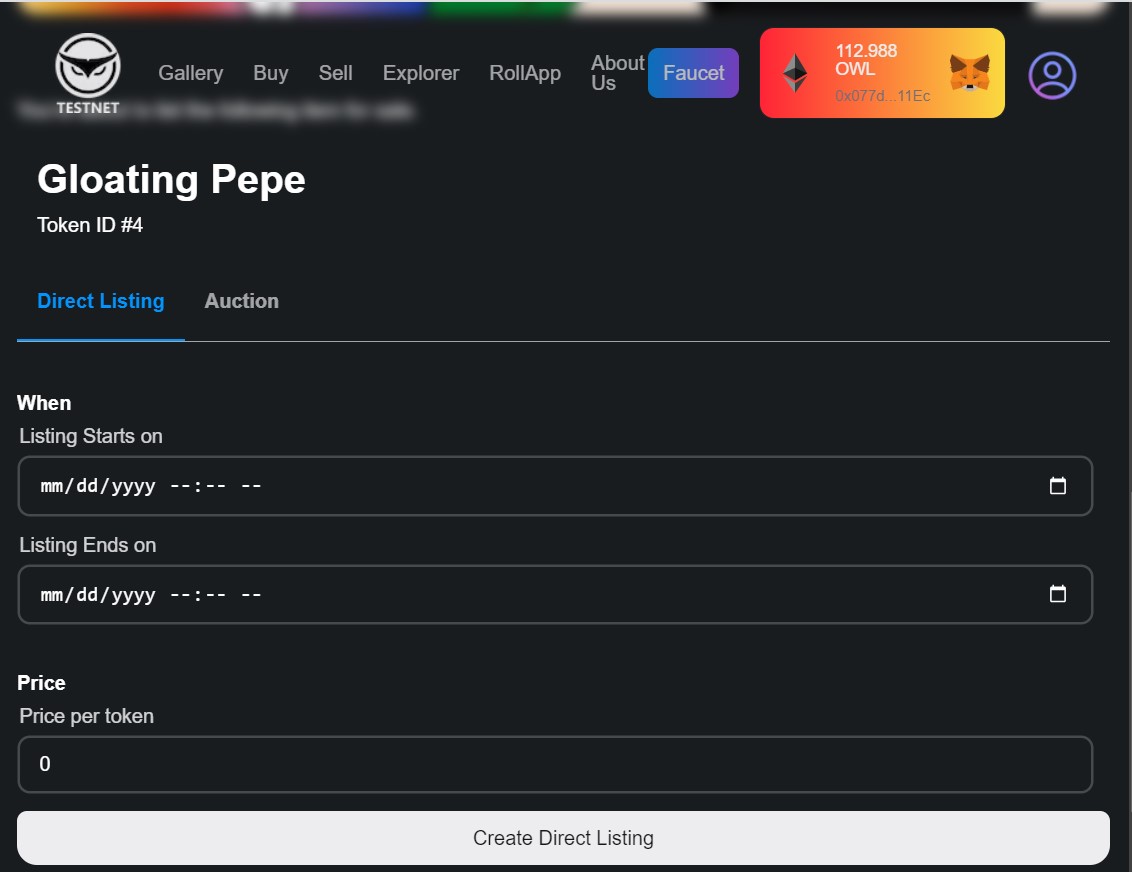The width and height of the screenshot is (1132, 872).
Task: Open the Buy menu item
Action: 271,73
